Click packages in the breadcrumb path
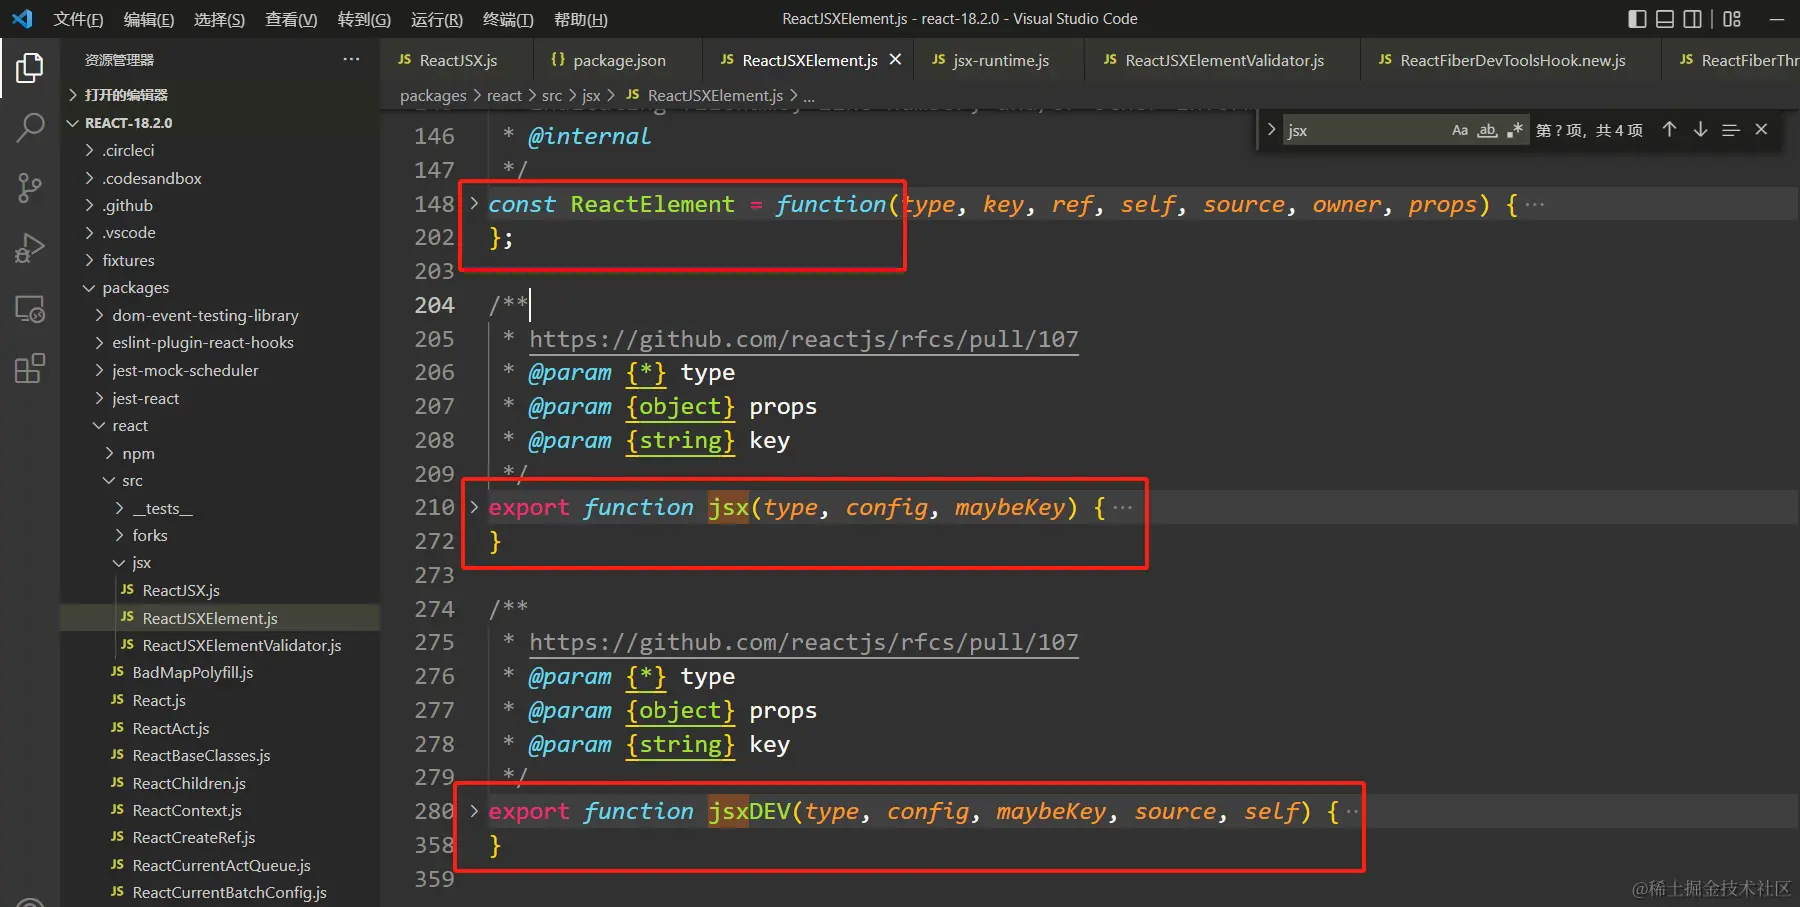This screenshot has height=907, width=1800. (433, 95)
